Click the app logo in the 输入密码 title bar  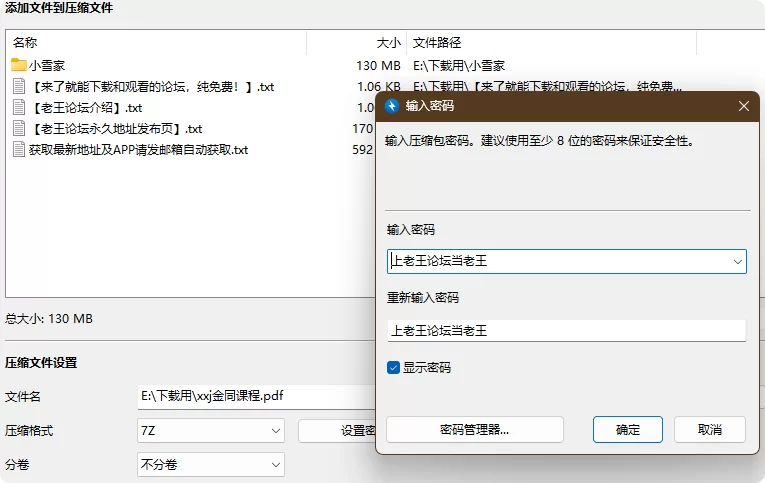[x=392, y=106]
